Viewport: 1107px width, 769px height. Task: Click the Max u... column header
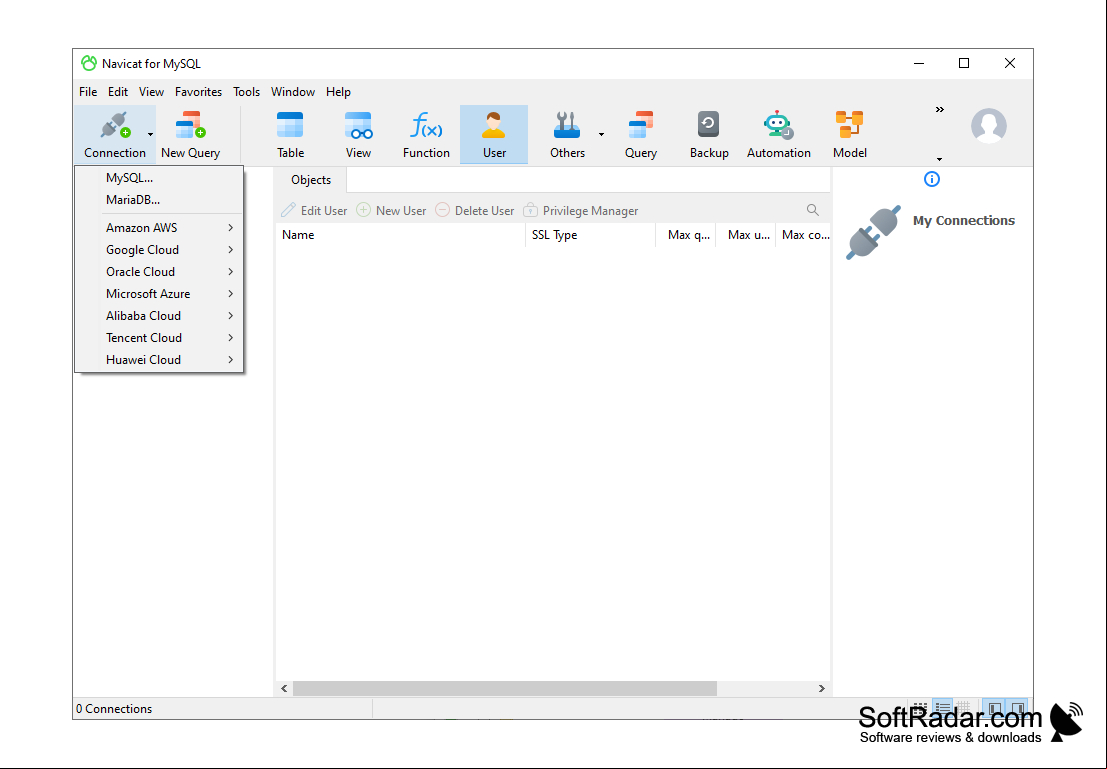[746, 235]
